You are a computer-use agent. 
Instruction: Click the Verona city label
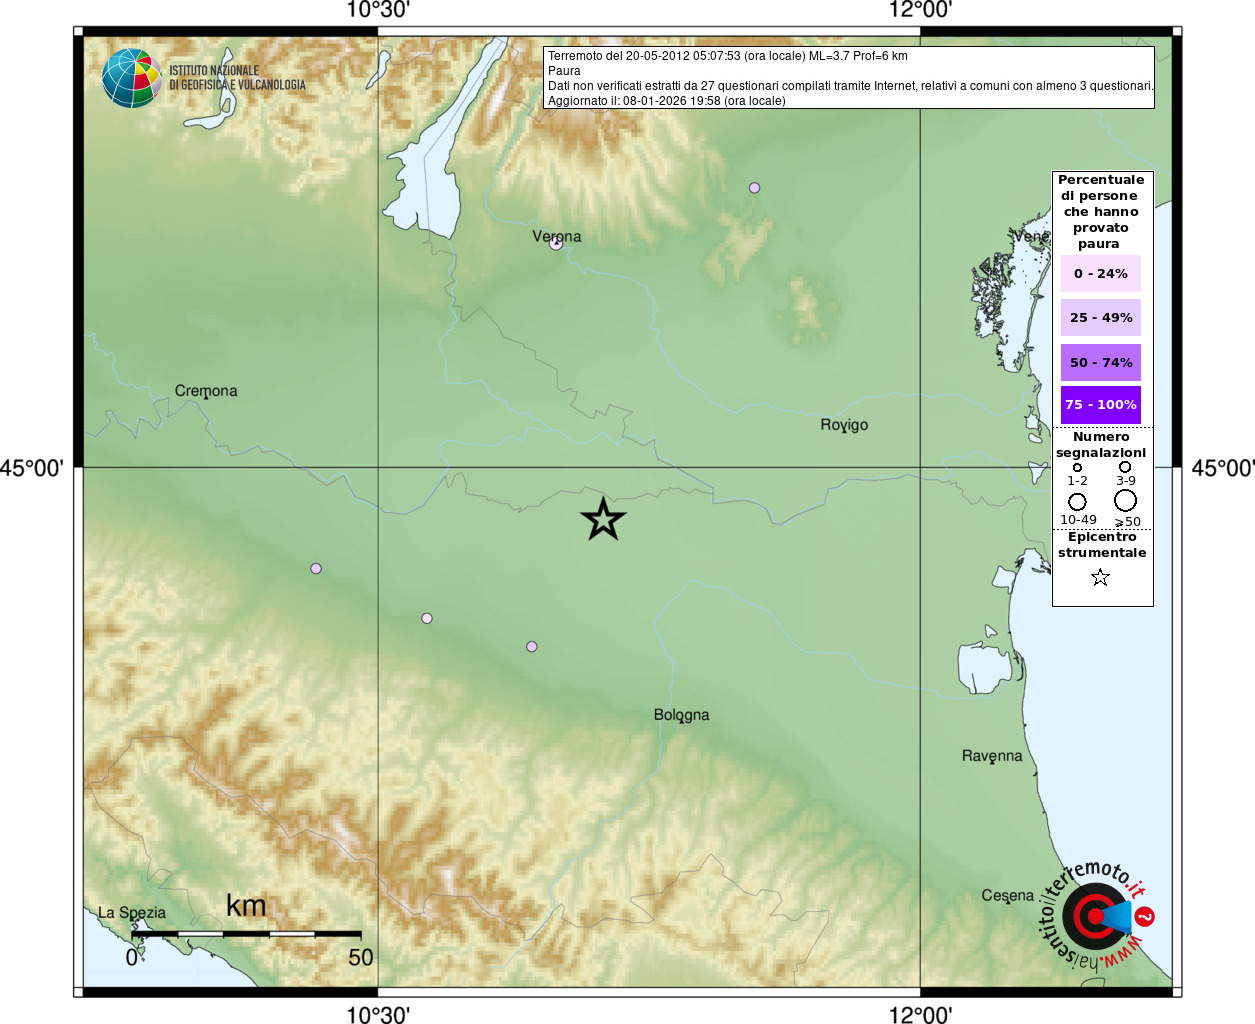557,236
